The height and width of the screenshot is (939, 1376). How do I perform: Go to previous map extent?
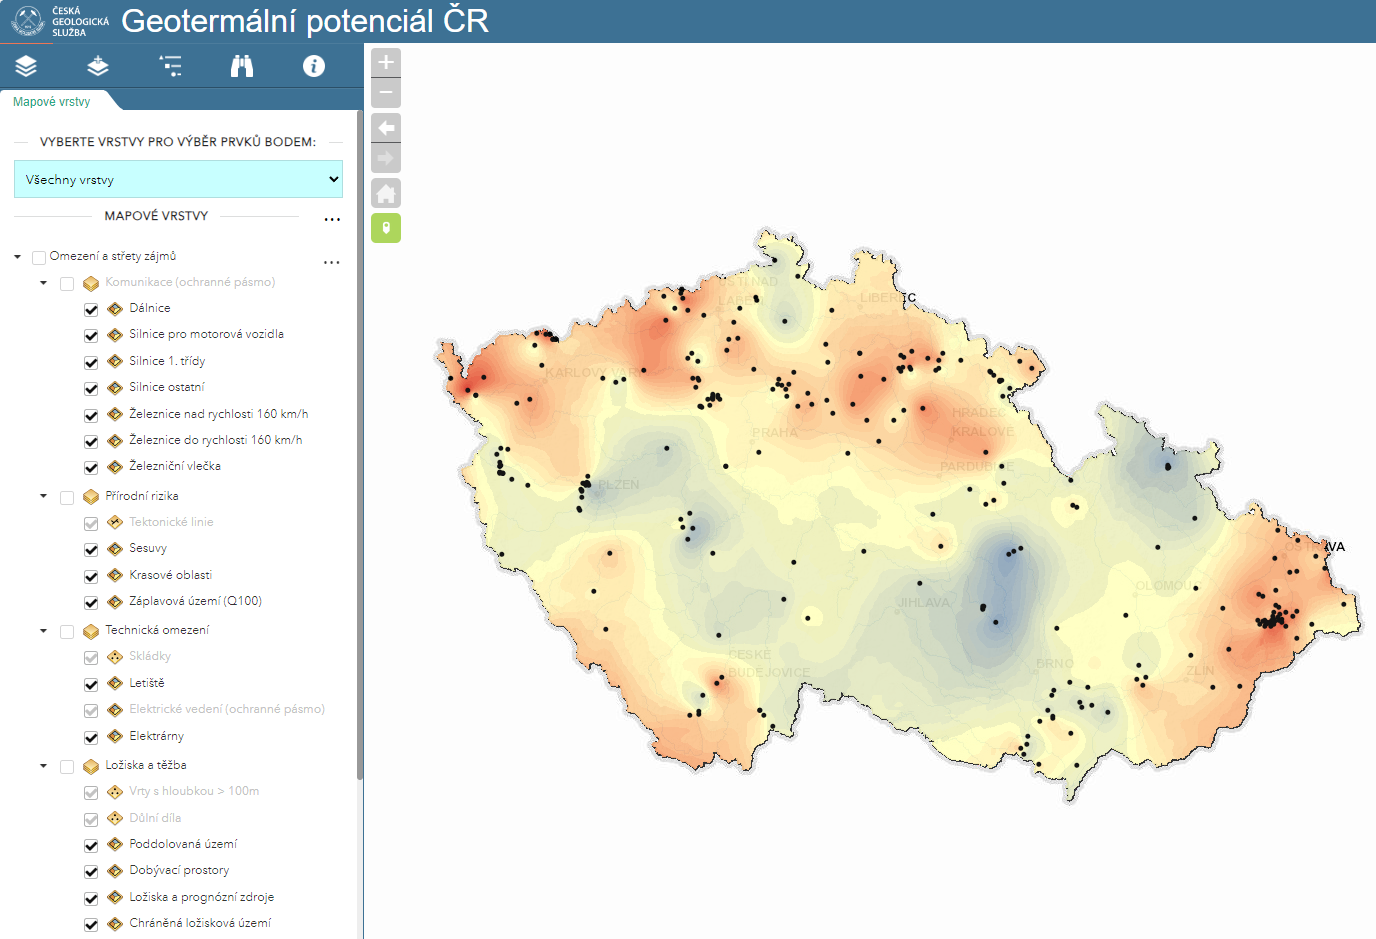click(386, 128)
